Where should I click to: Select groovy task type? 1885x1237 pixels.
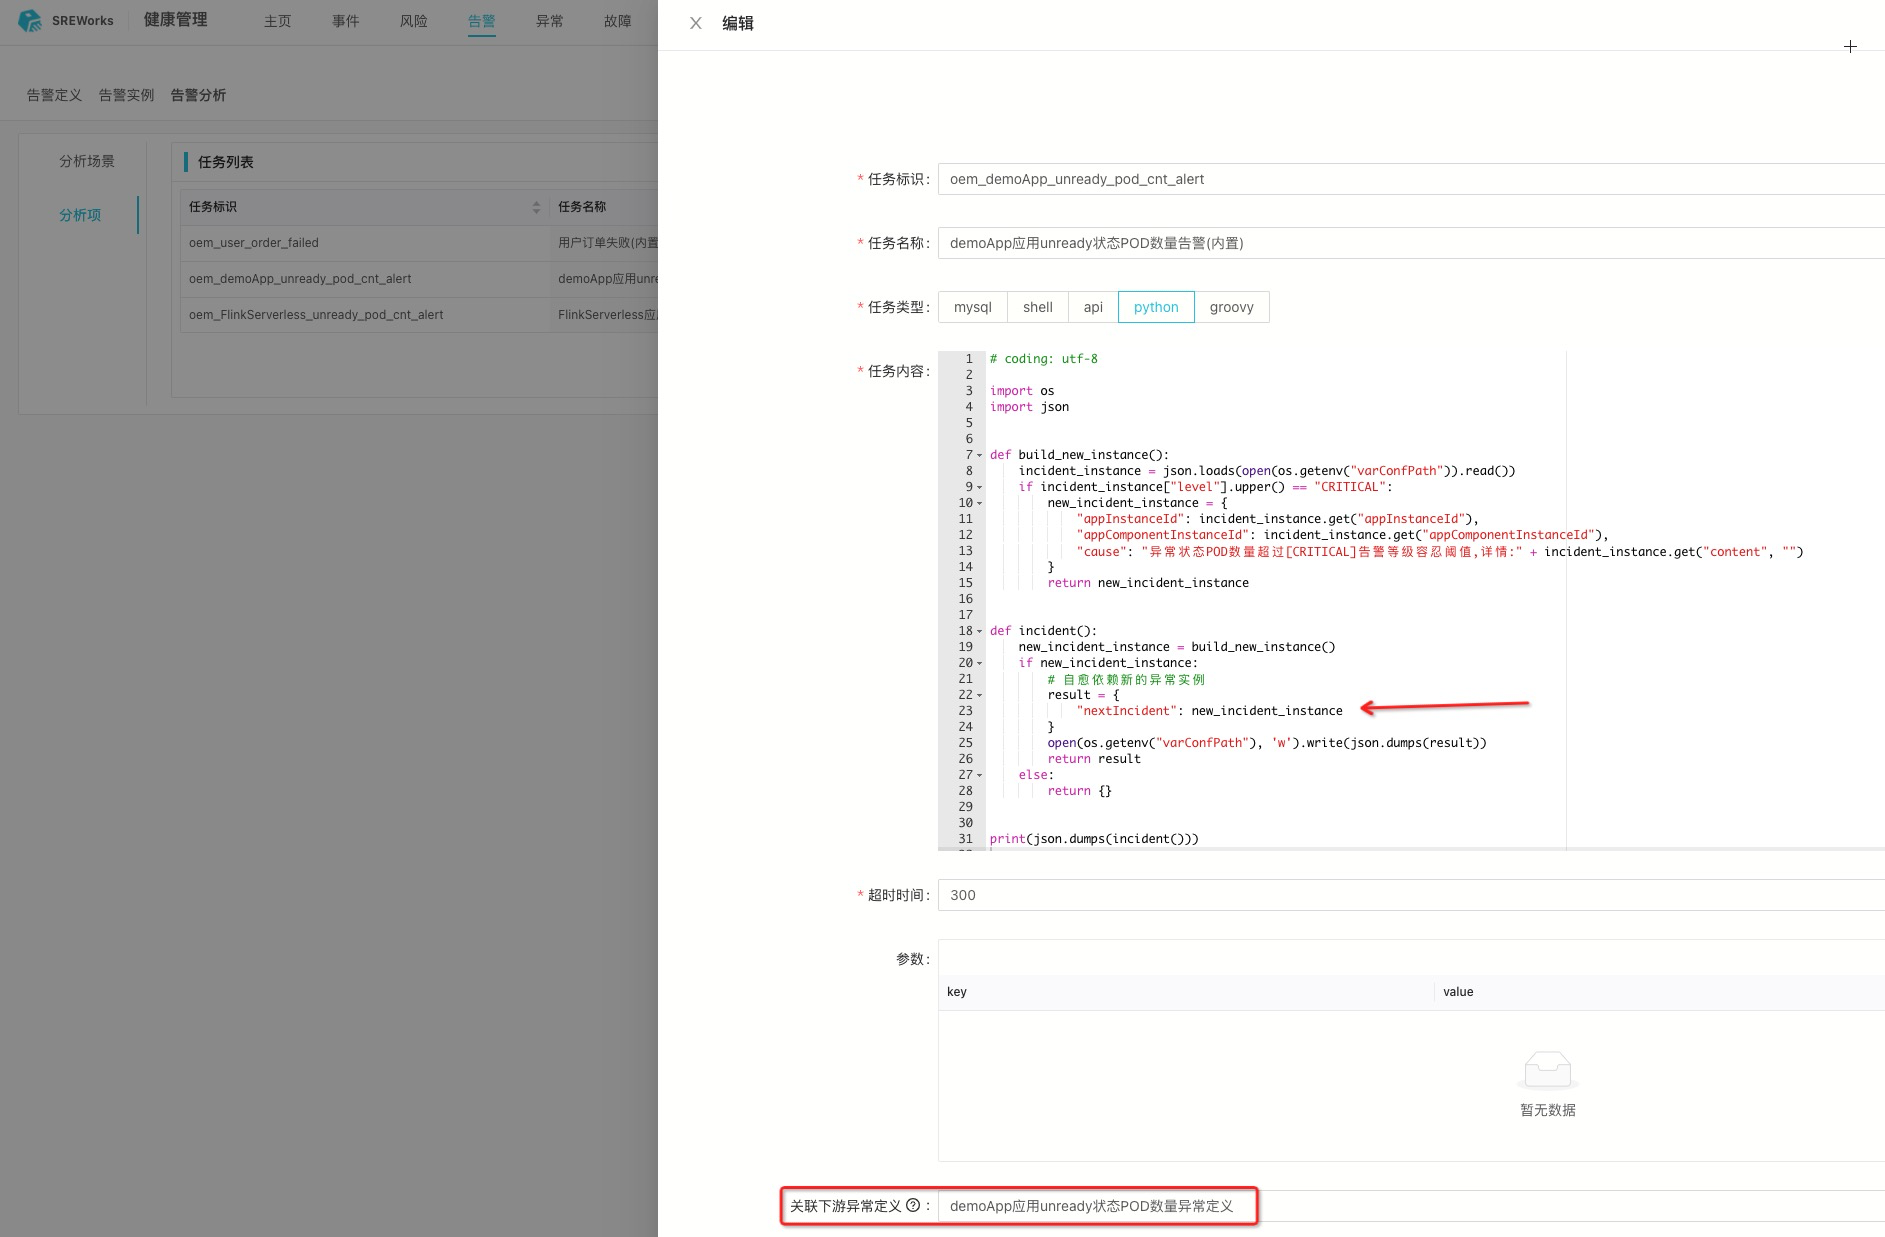1231,307
